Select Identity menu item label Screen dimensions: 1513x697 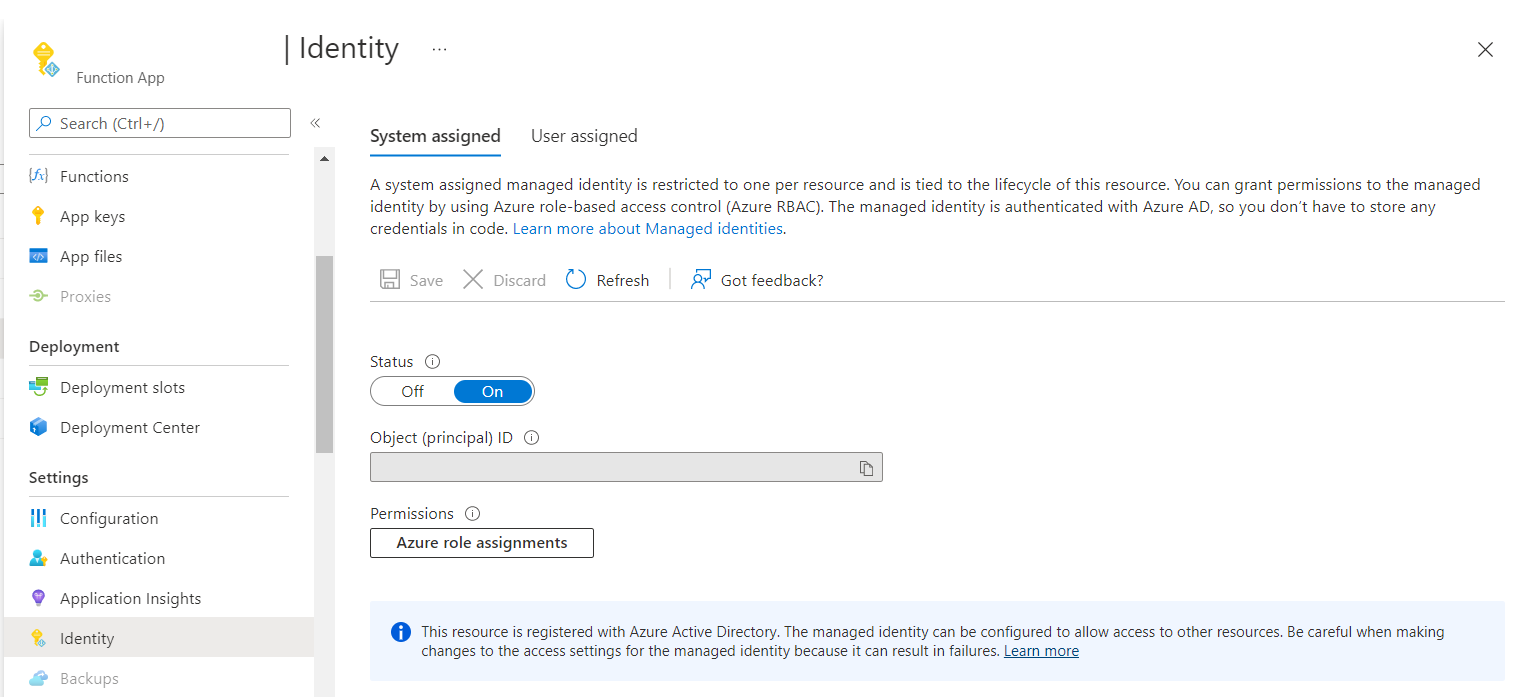(x=87, y=638)
